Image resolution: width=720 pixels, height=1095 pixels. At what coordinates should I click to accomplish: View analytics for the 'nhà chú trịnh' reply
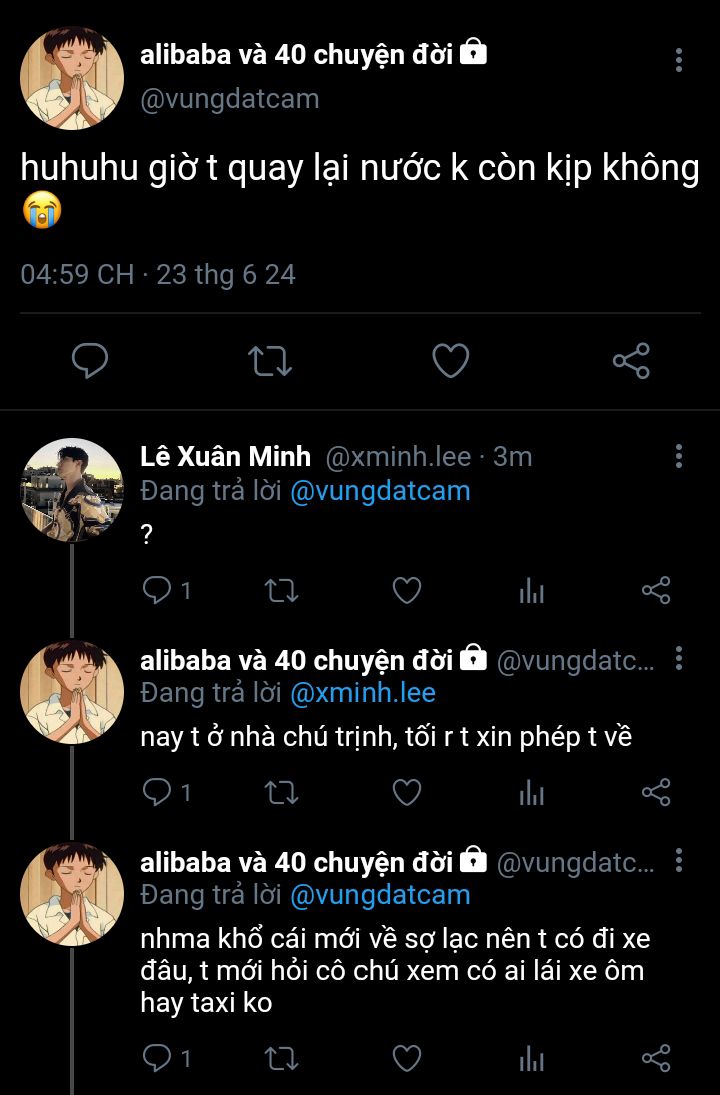click(x=531, y=793)
